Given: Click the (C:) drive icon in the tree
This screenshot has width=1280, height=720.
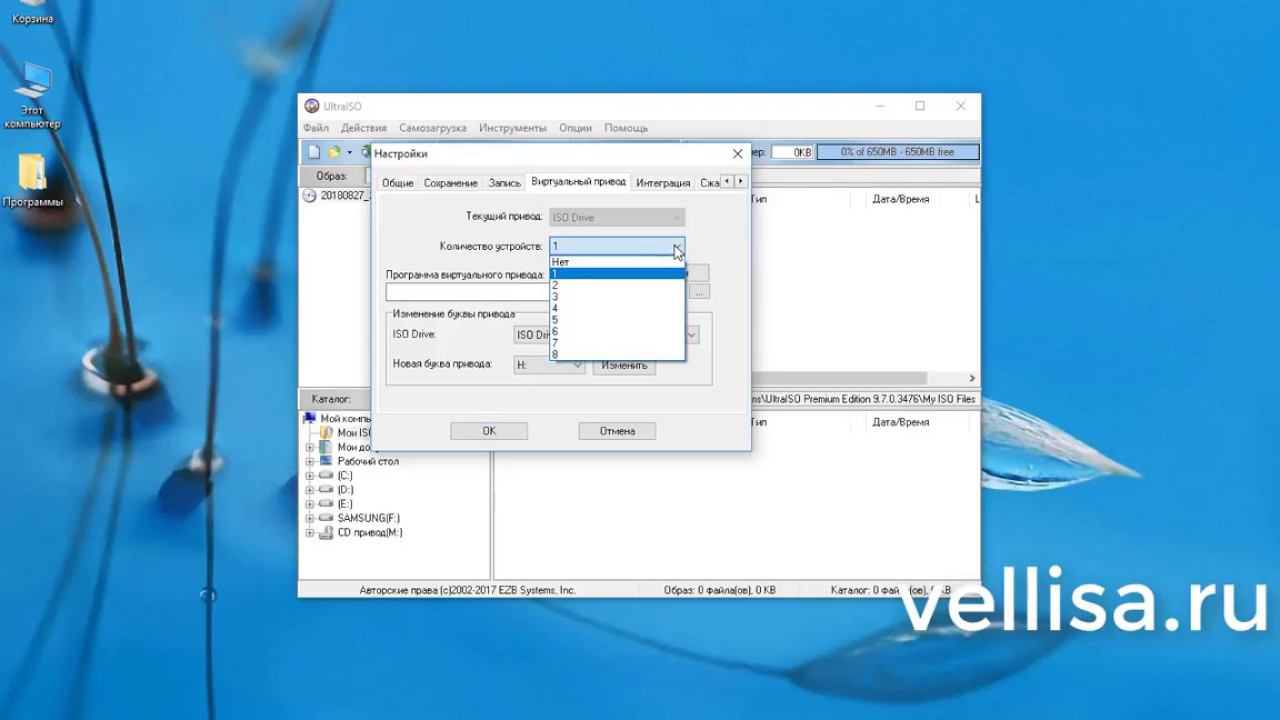Looking at the screenshot, I should coord(326,476).
